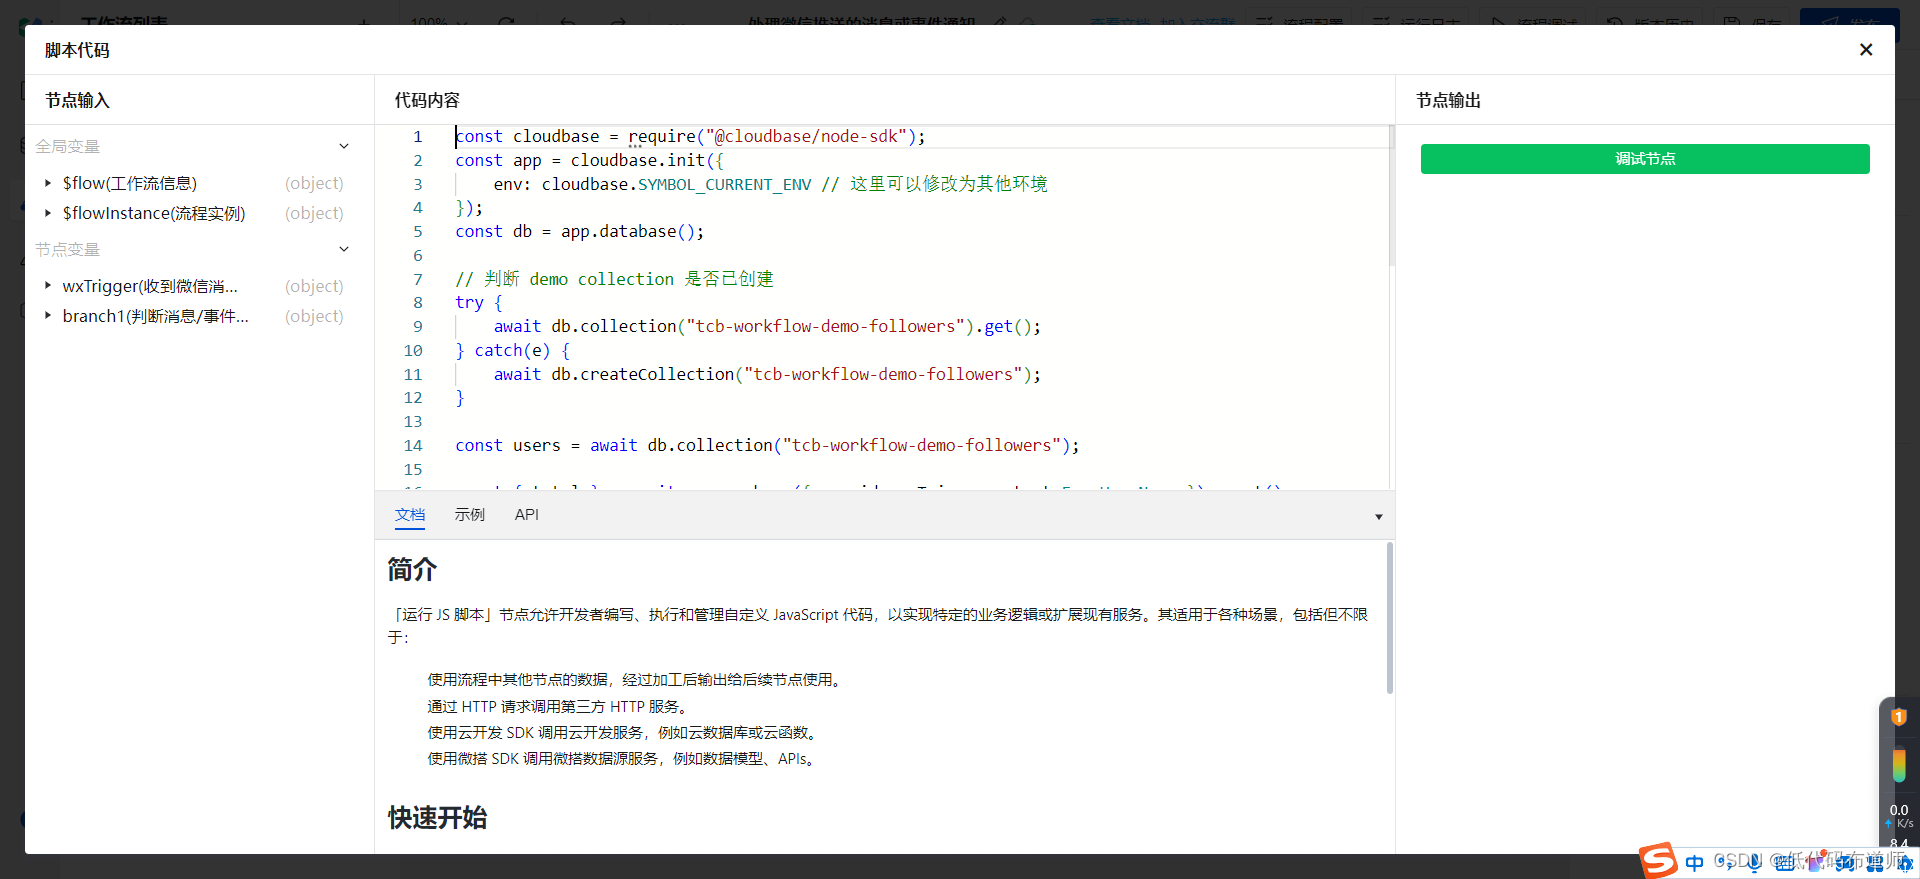
Task: Click the gradient usage bar in floating widget
Action: click(x=1898, y=765)
